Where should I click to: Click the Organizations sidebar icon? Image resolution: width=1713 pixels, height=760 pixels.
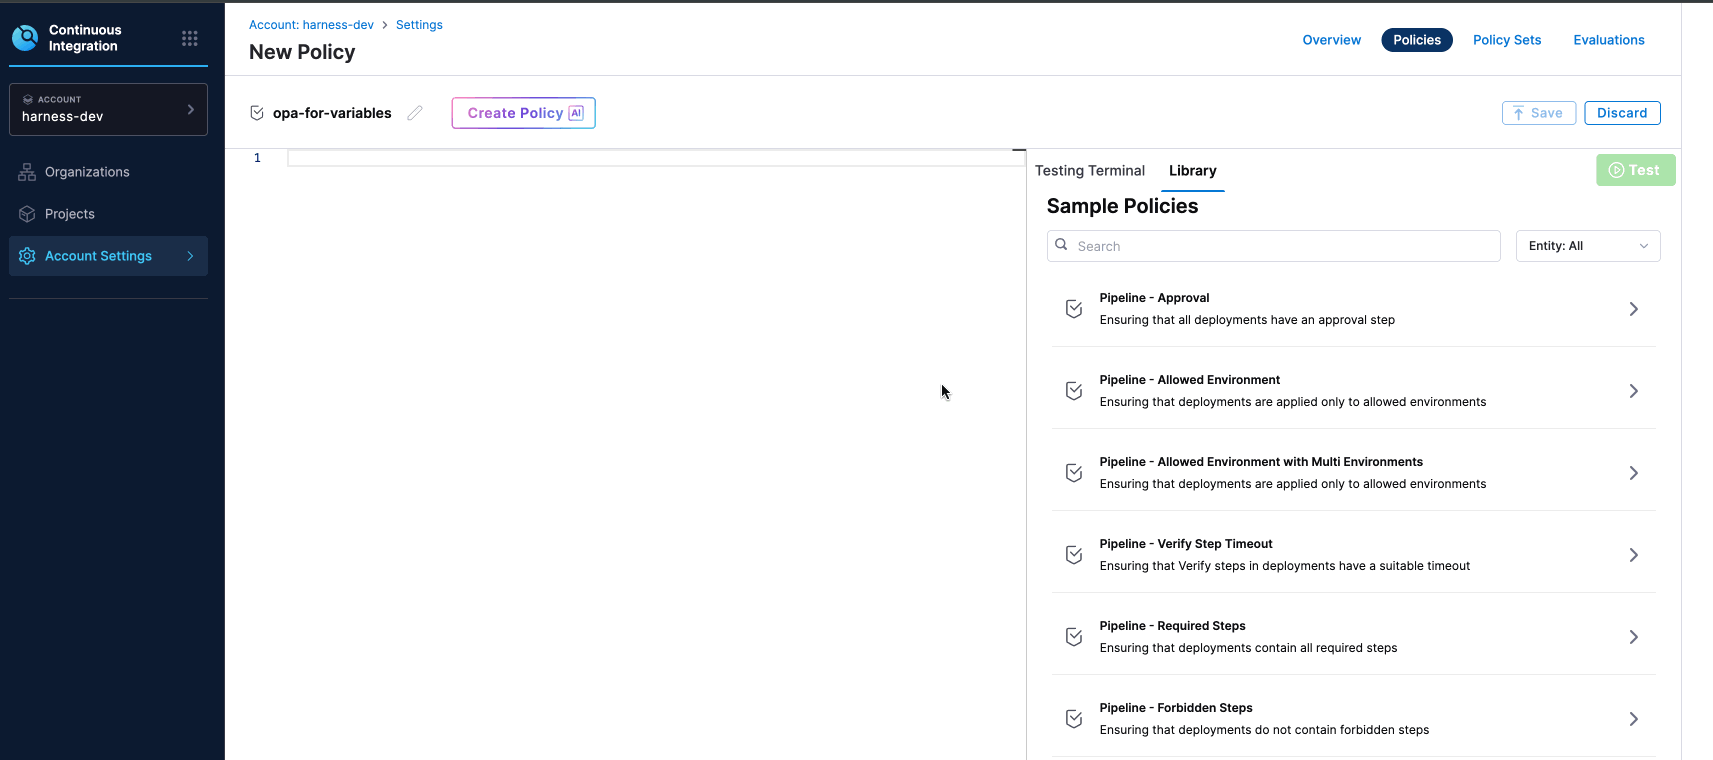point(27,172)
